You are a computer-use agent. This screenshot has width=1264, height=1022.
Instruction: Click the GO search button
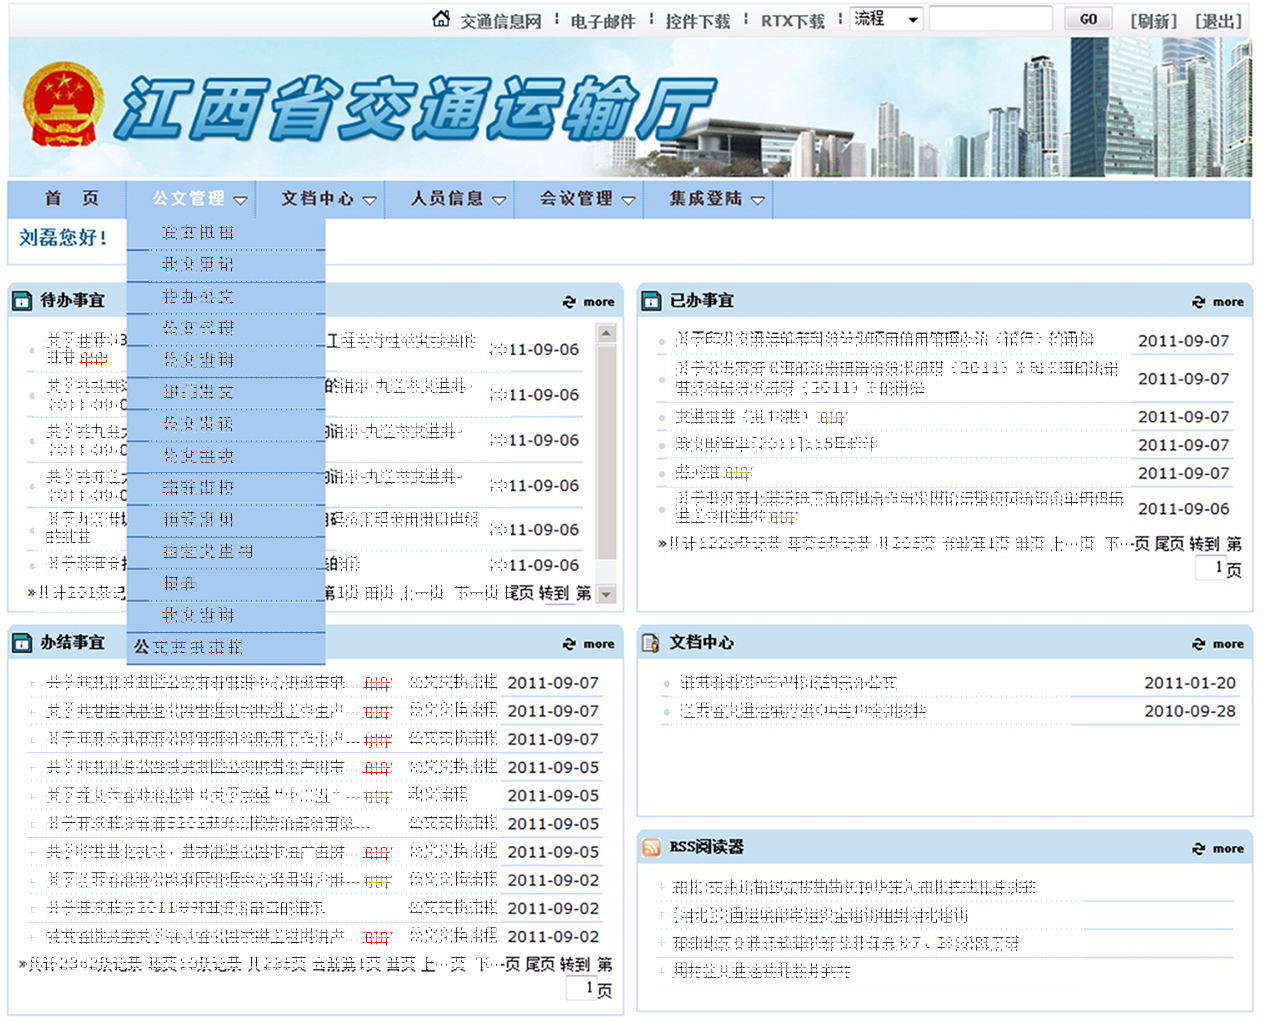[1089, 19]
